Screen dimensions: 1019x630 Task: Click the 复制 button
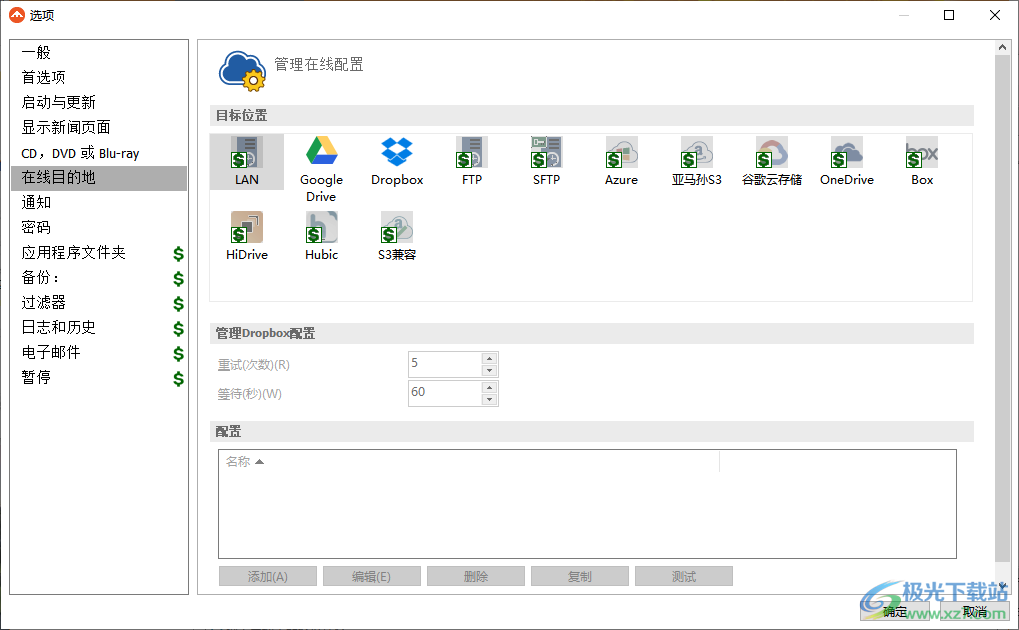point(580,577)
